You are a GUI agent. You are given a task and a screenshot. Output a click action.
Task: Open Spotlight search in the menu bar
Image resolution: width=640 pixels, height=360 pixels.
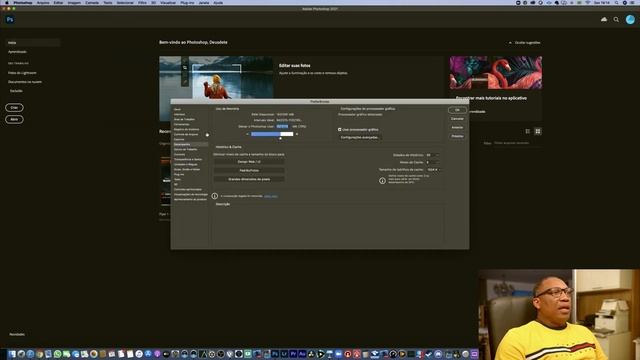(617, 2)
